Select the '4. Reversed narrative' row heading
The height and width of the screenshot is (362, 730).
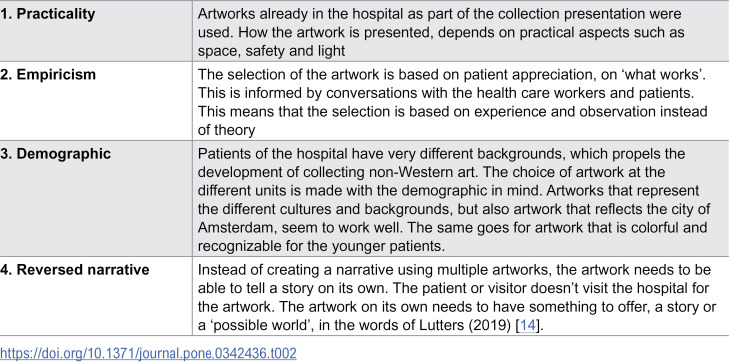74,270
